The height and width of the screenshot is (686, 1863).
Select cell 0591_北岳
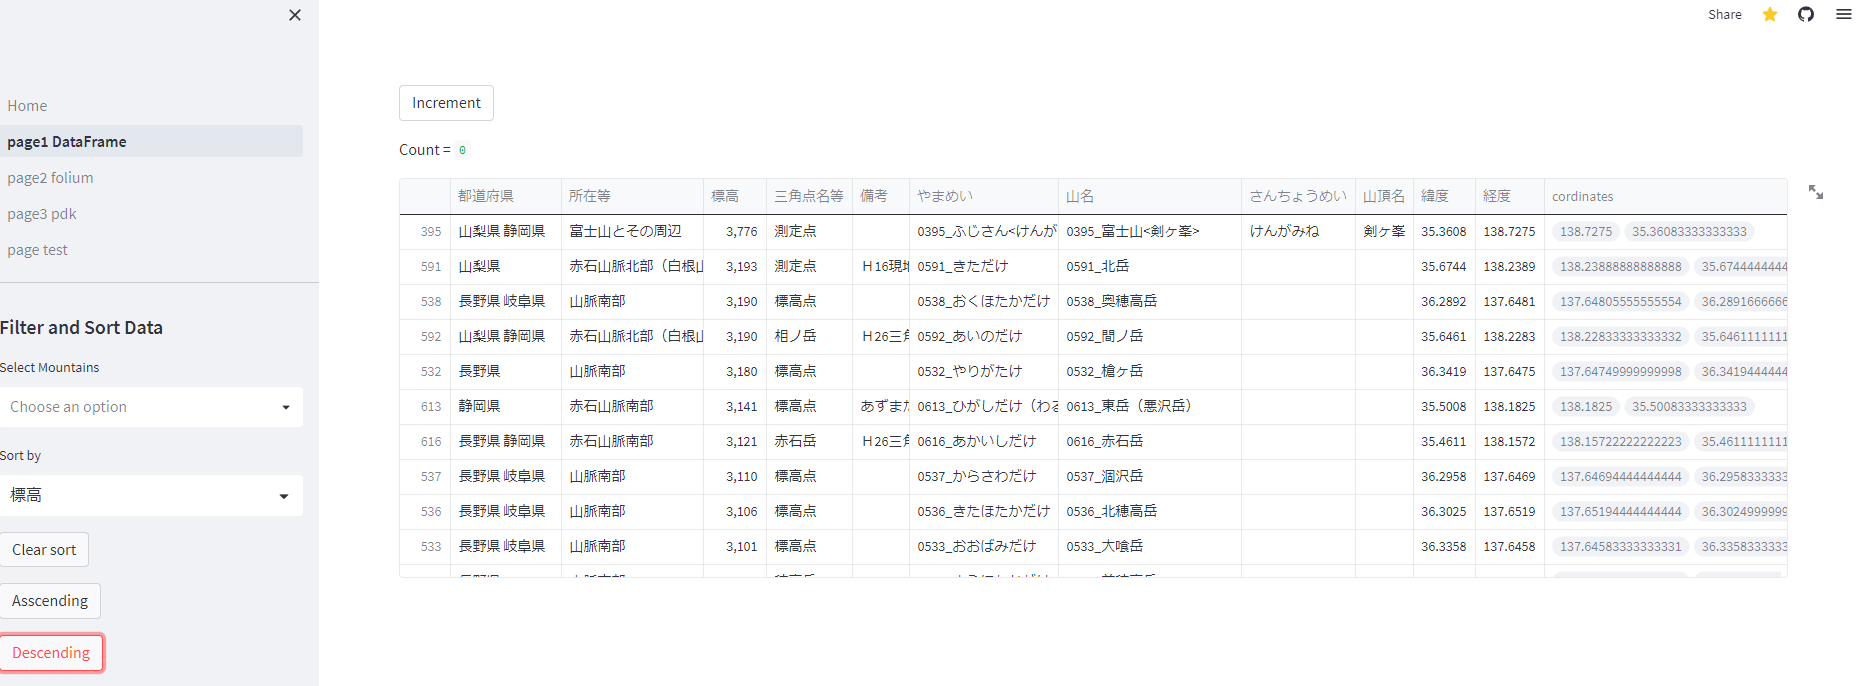click(1149, 266)
